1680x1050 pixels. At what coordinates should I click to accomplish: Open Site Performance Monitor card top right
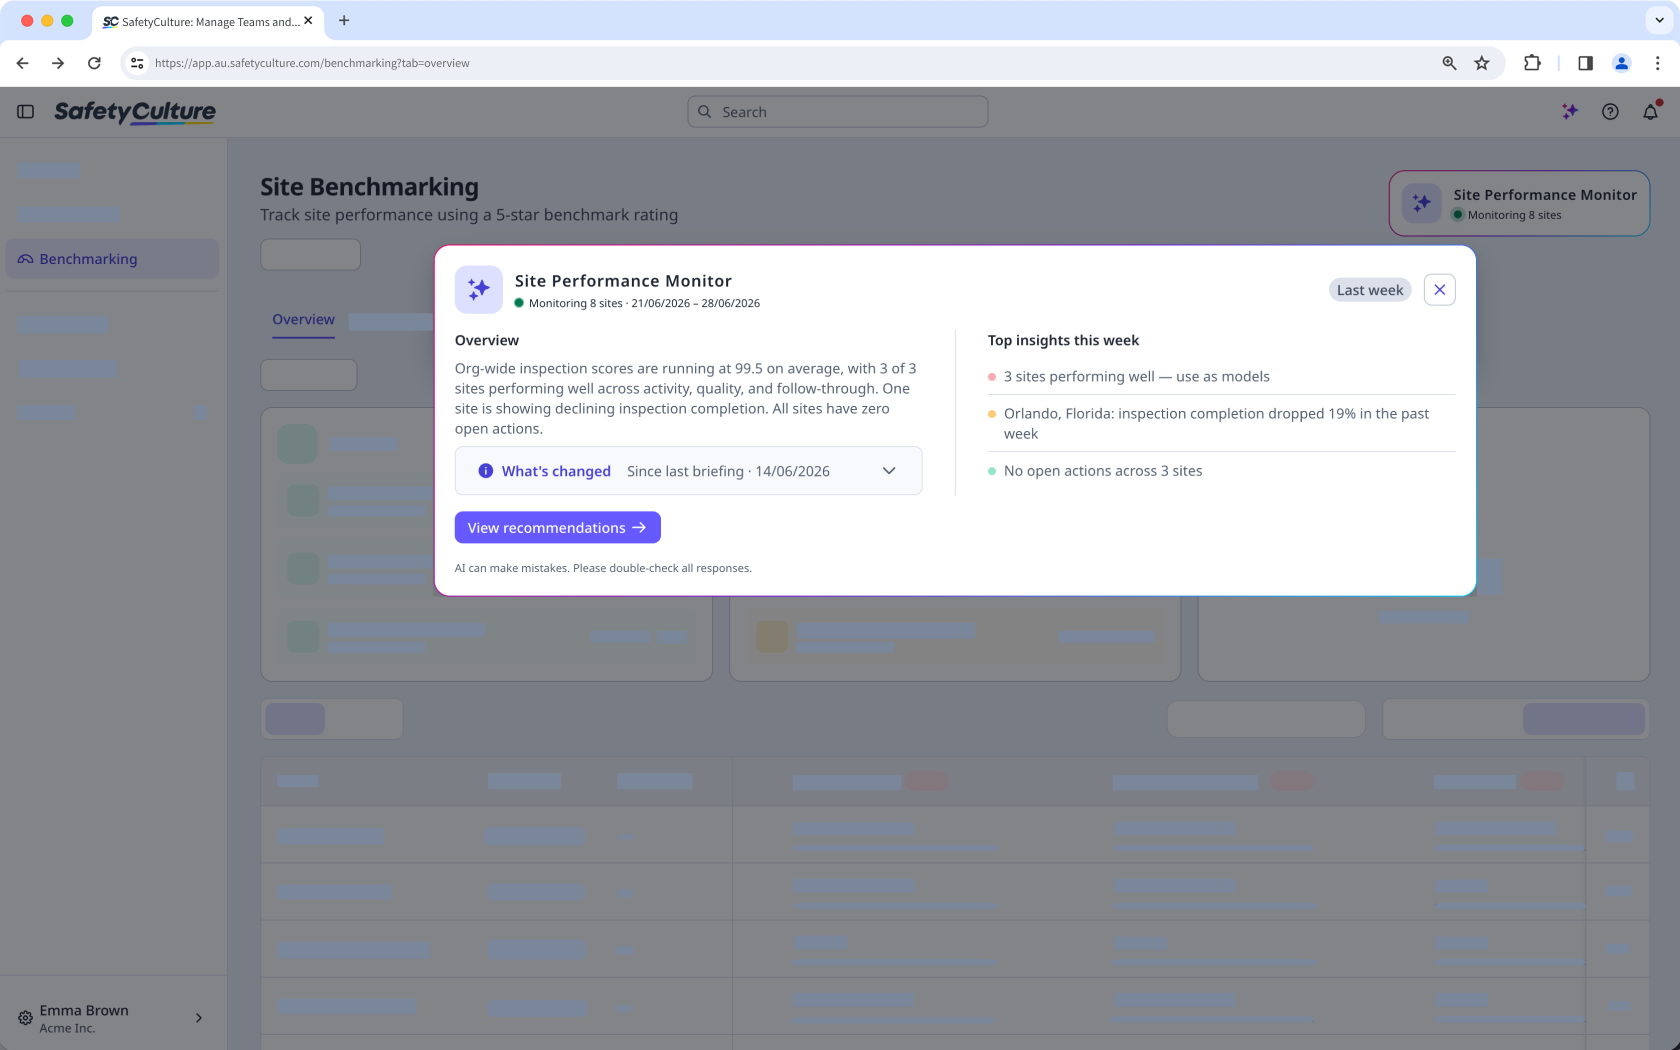tap(1519, 204)
